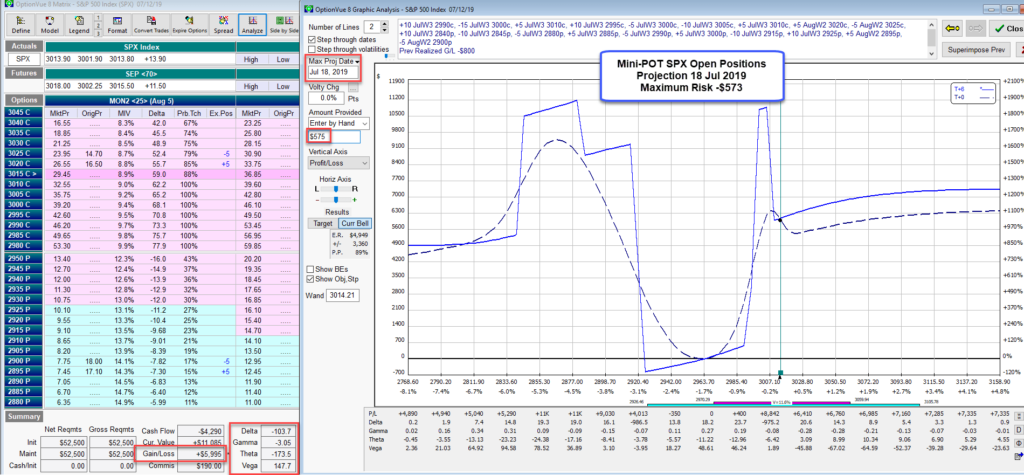This screenshot has width=1024, height=475.
Task: Enable the Show BEs checkbox
Action: [x=312, y=269]
